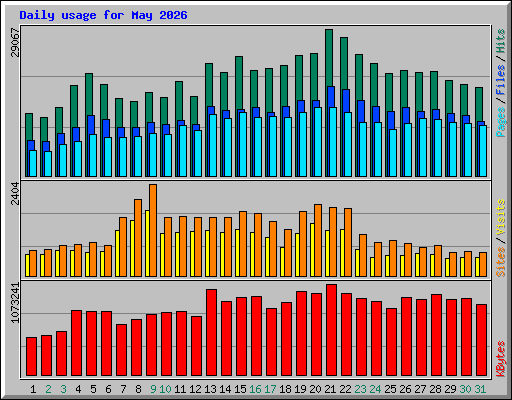Screen dimensions: 512x400
Task: Select the orange bar for day 8
Action: click(x=138, y=238)
